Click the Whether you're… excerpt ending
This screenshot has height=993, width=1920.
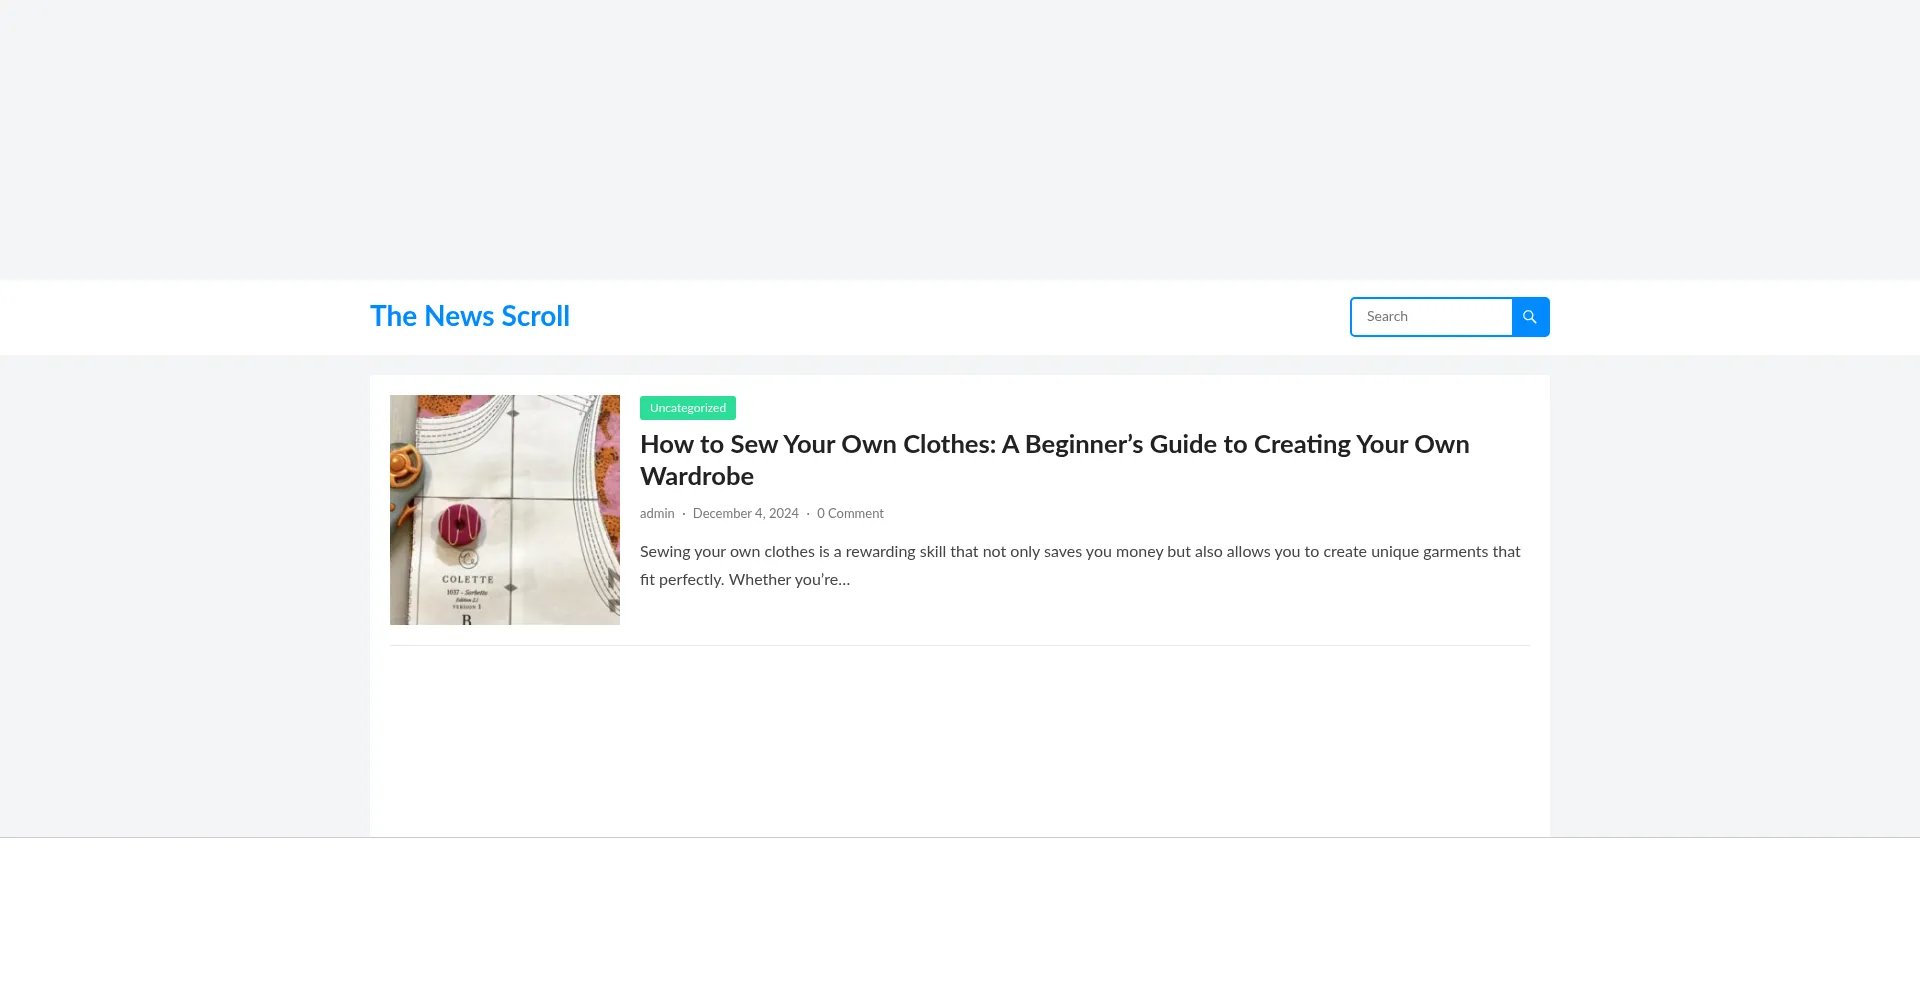tap(789, 580)
